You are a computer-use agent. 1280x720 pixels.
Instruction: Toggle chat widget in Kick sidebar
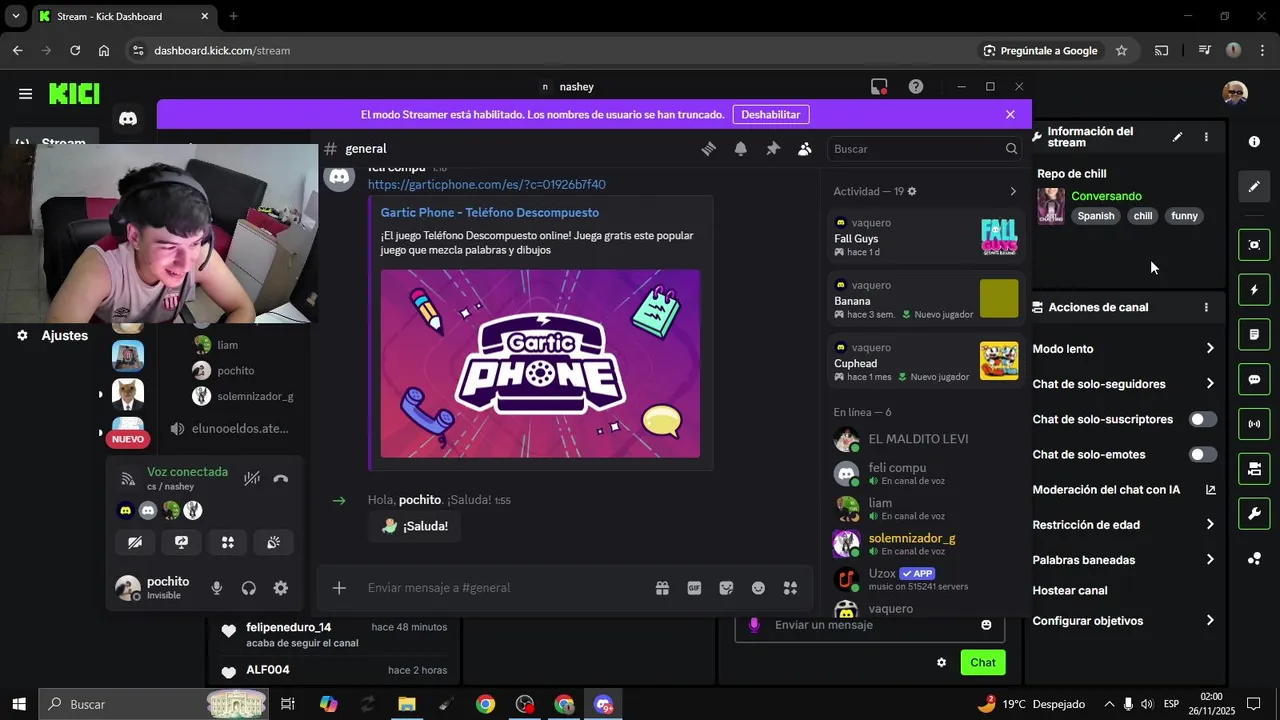[1254, 380]
